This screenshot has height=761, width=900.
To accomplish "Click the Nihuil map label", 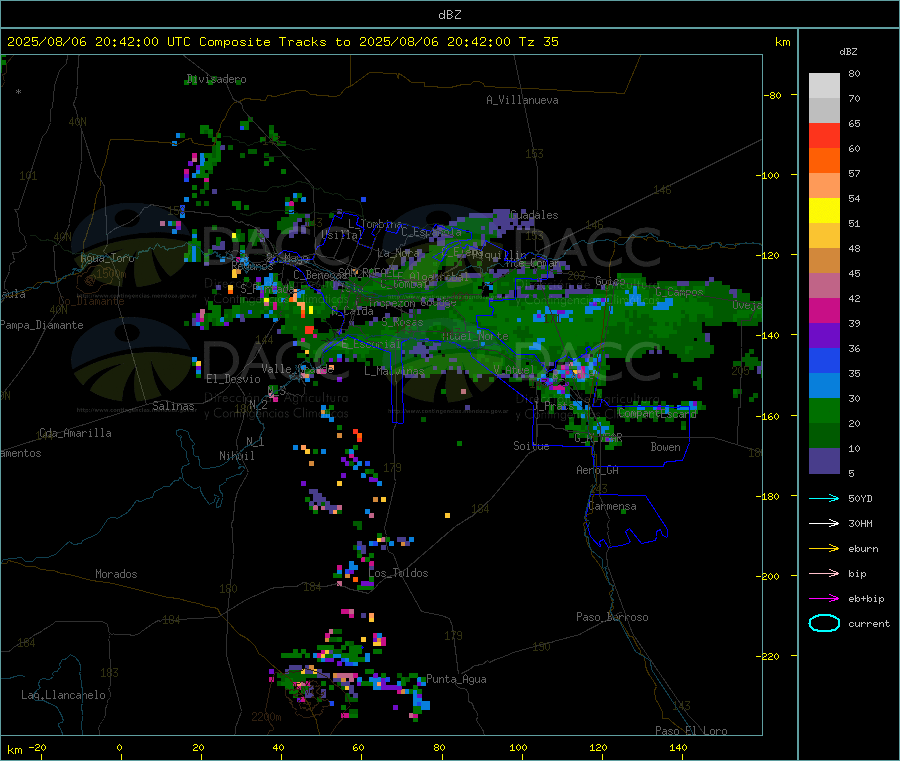I will point(236,456).
